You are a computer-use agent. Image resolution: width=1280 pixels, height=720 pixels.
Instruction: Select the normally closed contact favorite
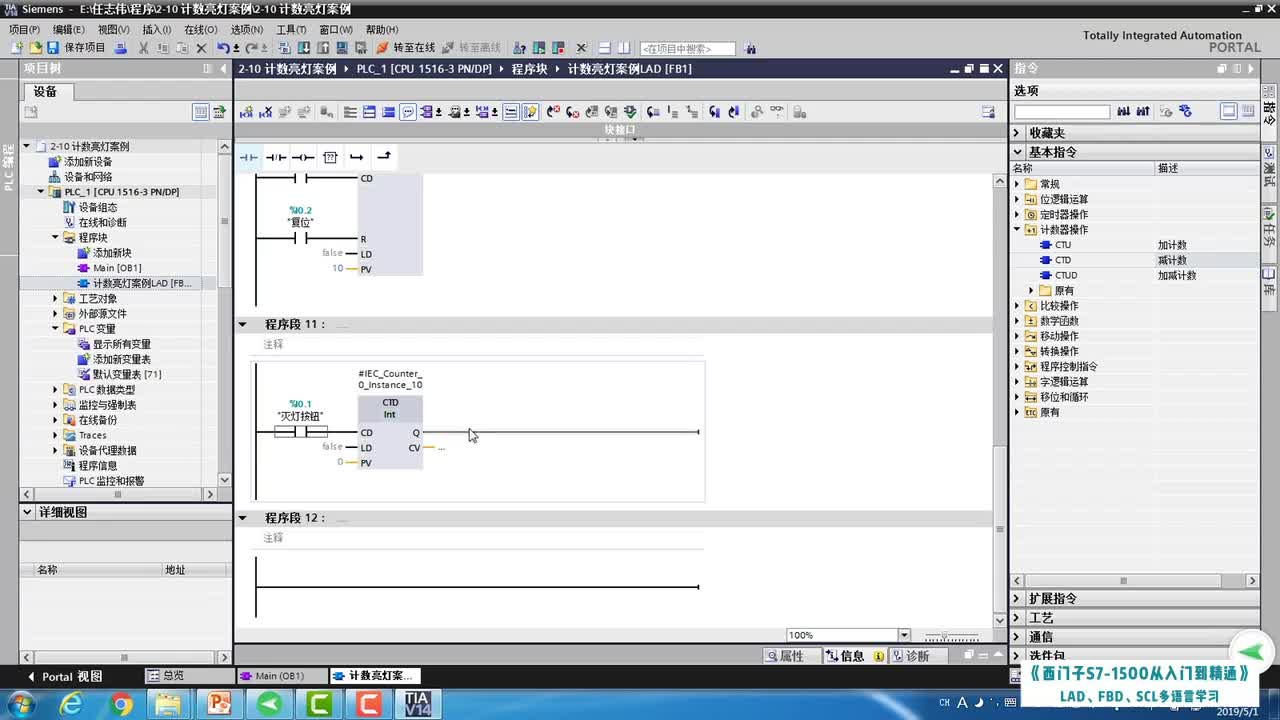pyautogui.click(x=276, y=157)
